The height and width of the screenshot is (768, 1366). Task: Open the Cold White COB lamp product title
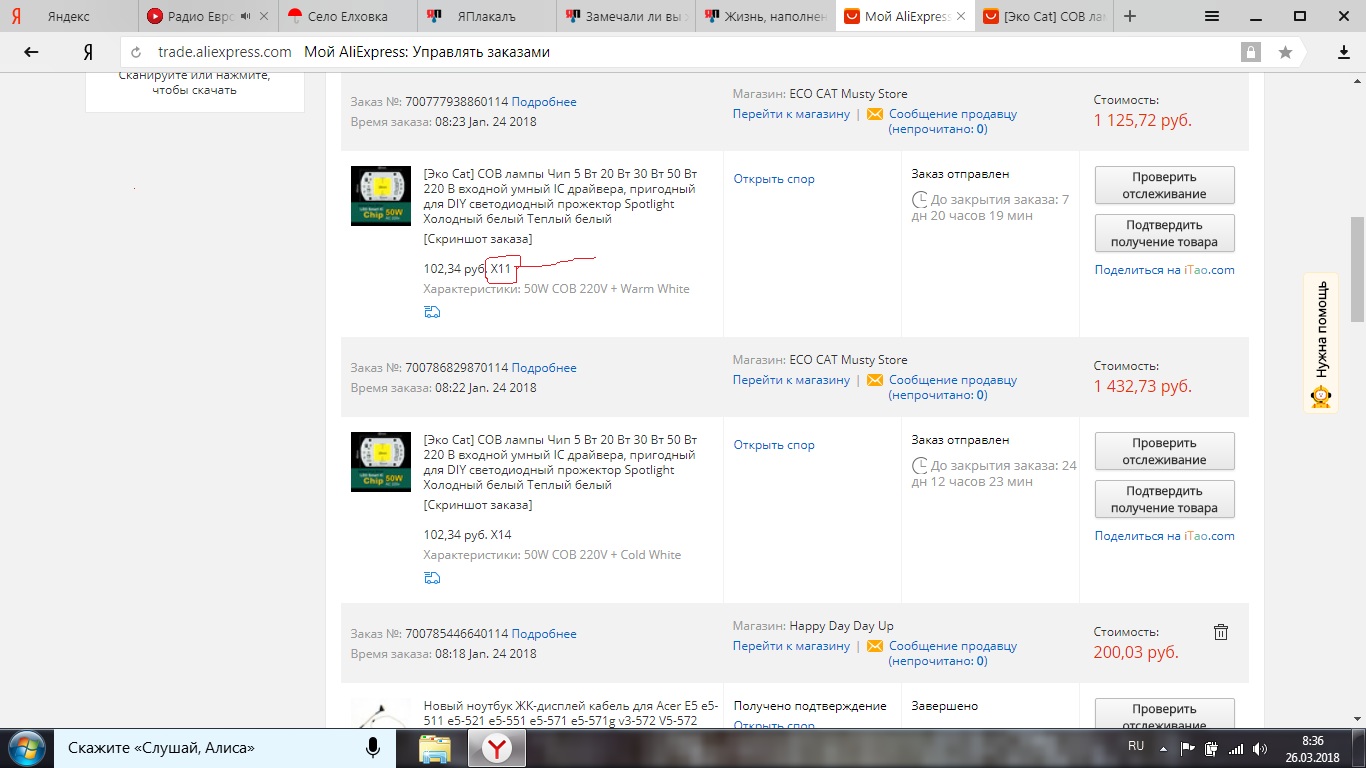560,462
